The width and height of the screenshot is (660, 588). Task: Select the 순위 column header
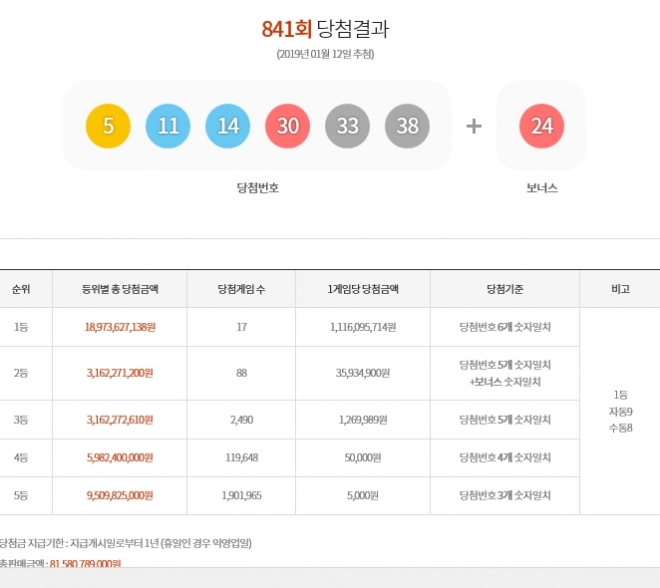pos(21,289)
